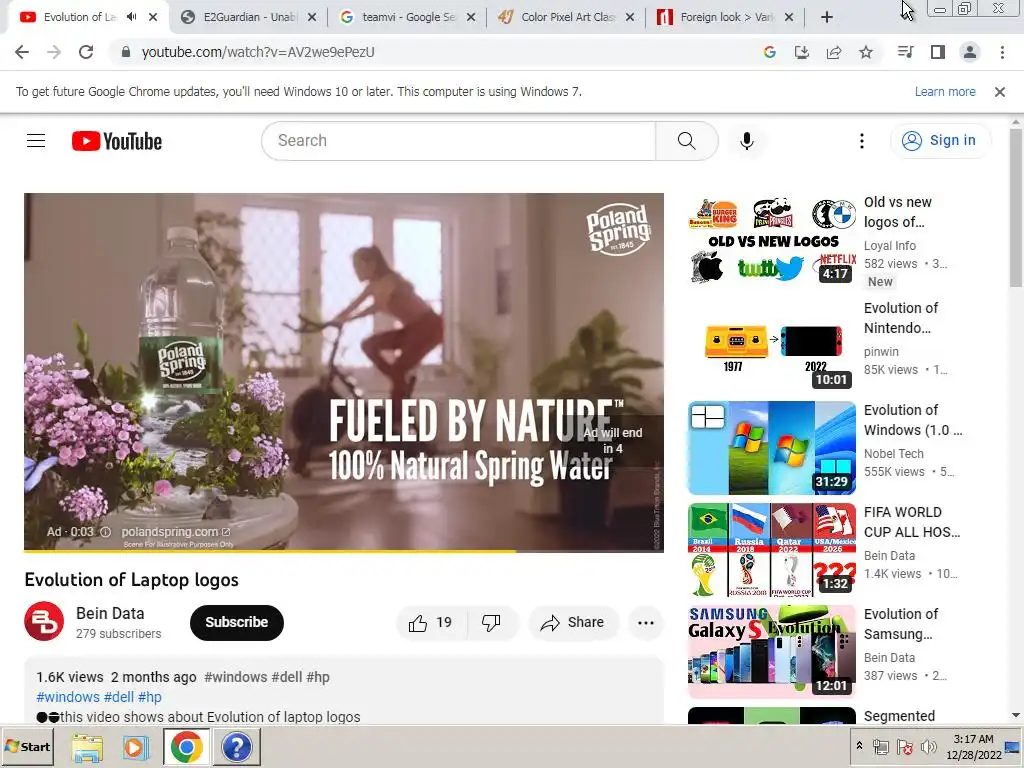Click the Google search icon in address bar
The image size is (1024, 768).
coord(769,52)
